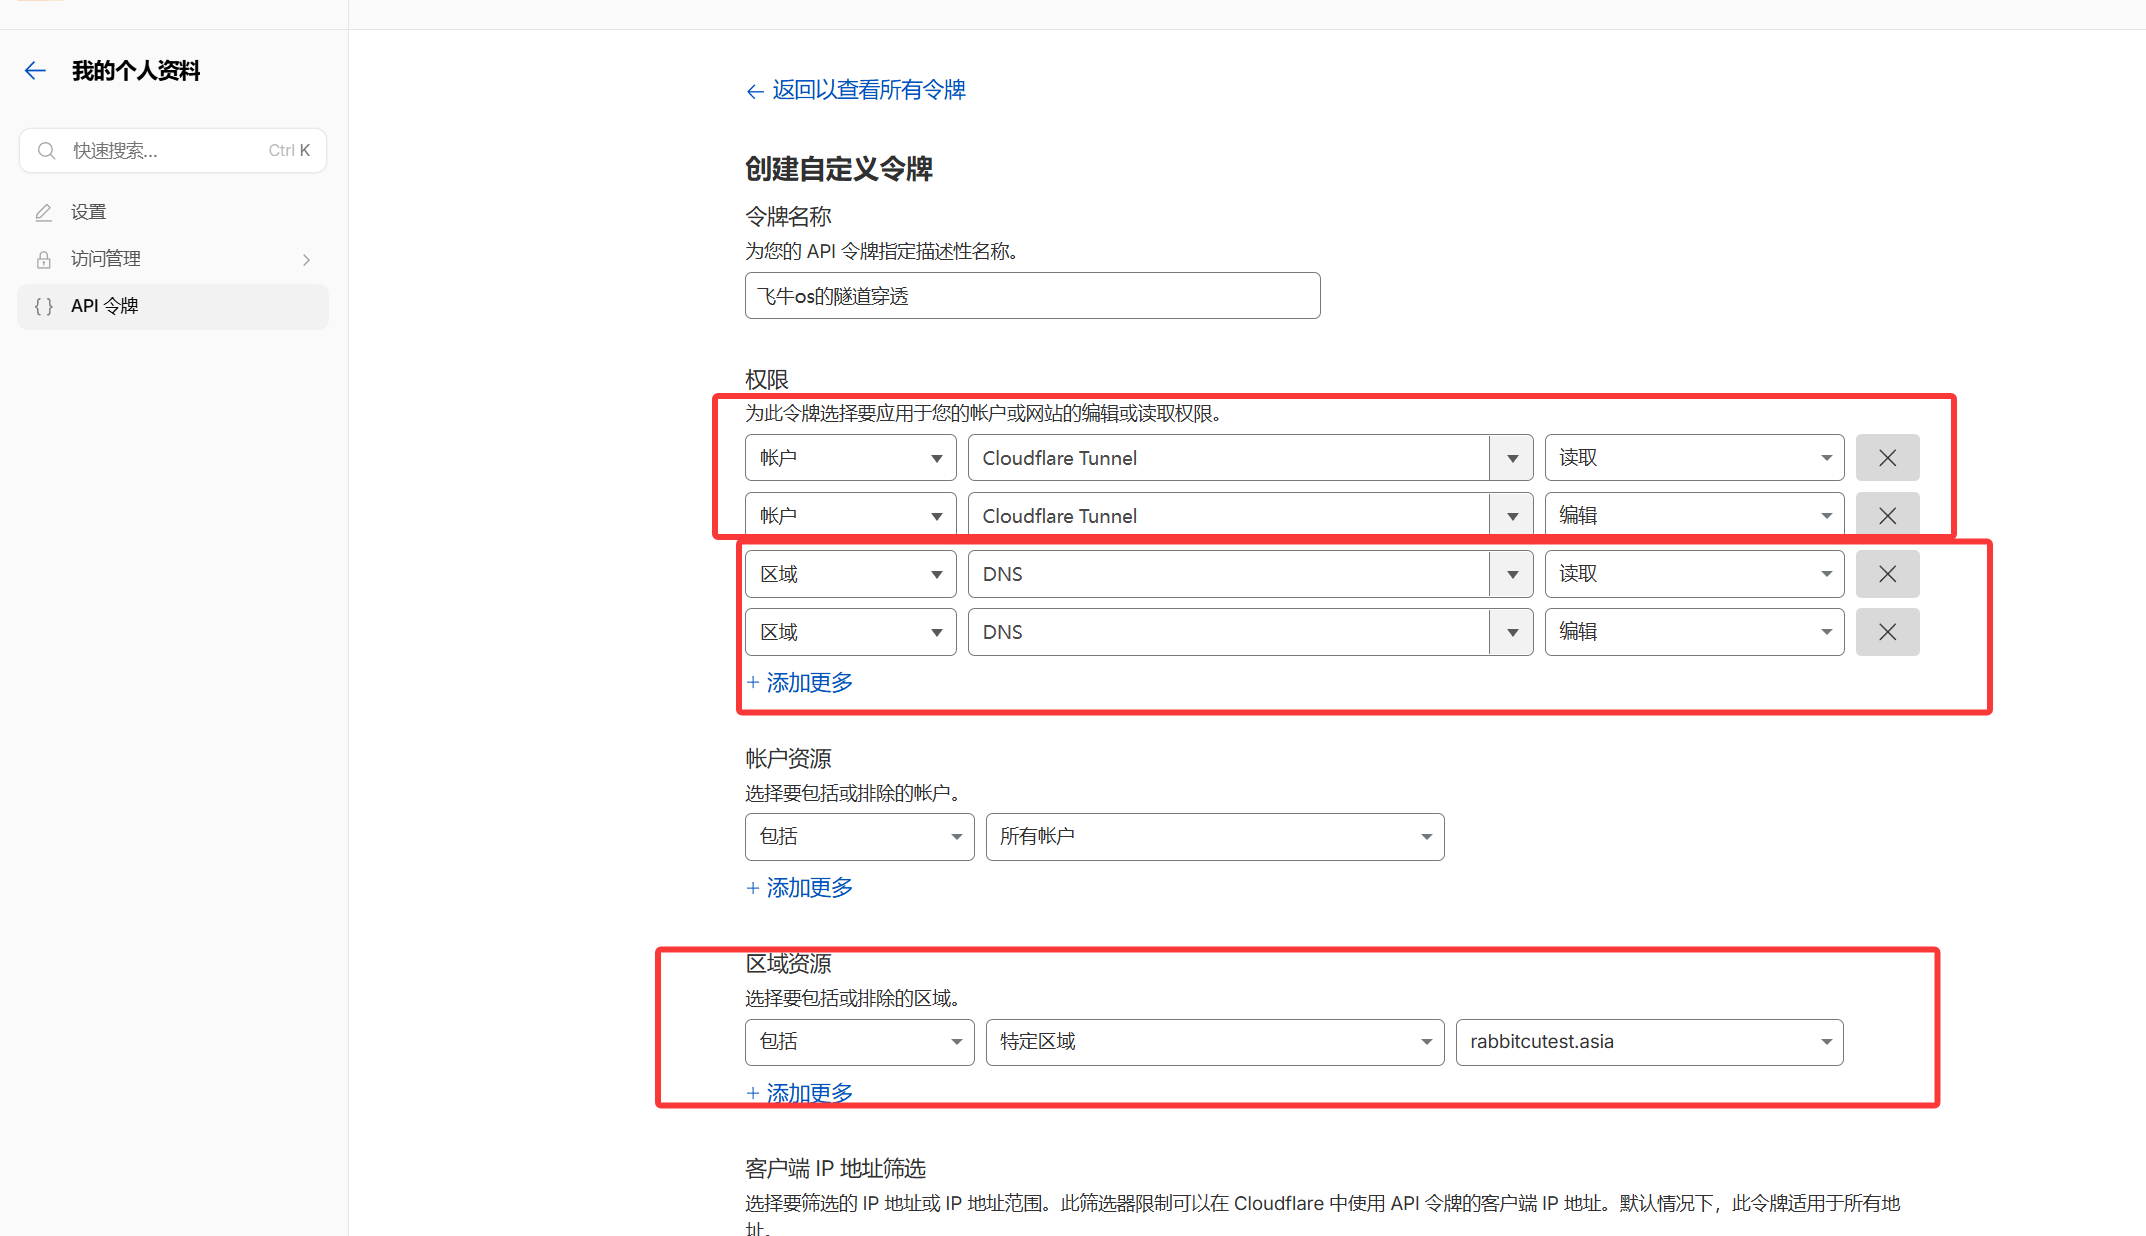Screen dimensions: 2146x1236
Task: Open the 特定区域 zone resources dropdown
Action: click(x=1214, y=1042)
